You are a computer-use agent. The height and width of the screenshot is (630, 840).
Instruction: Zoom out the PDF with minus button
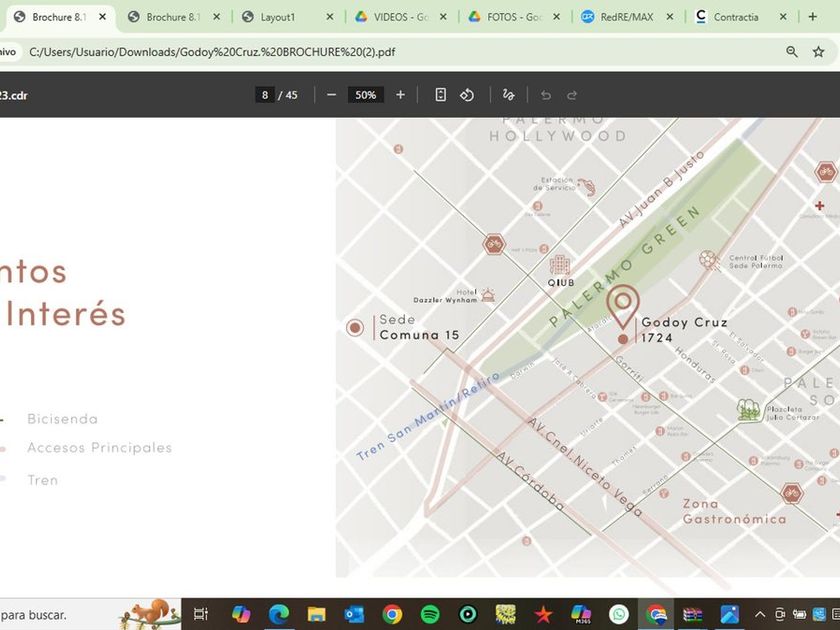pos(331,95)
